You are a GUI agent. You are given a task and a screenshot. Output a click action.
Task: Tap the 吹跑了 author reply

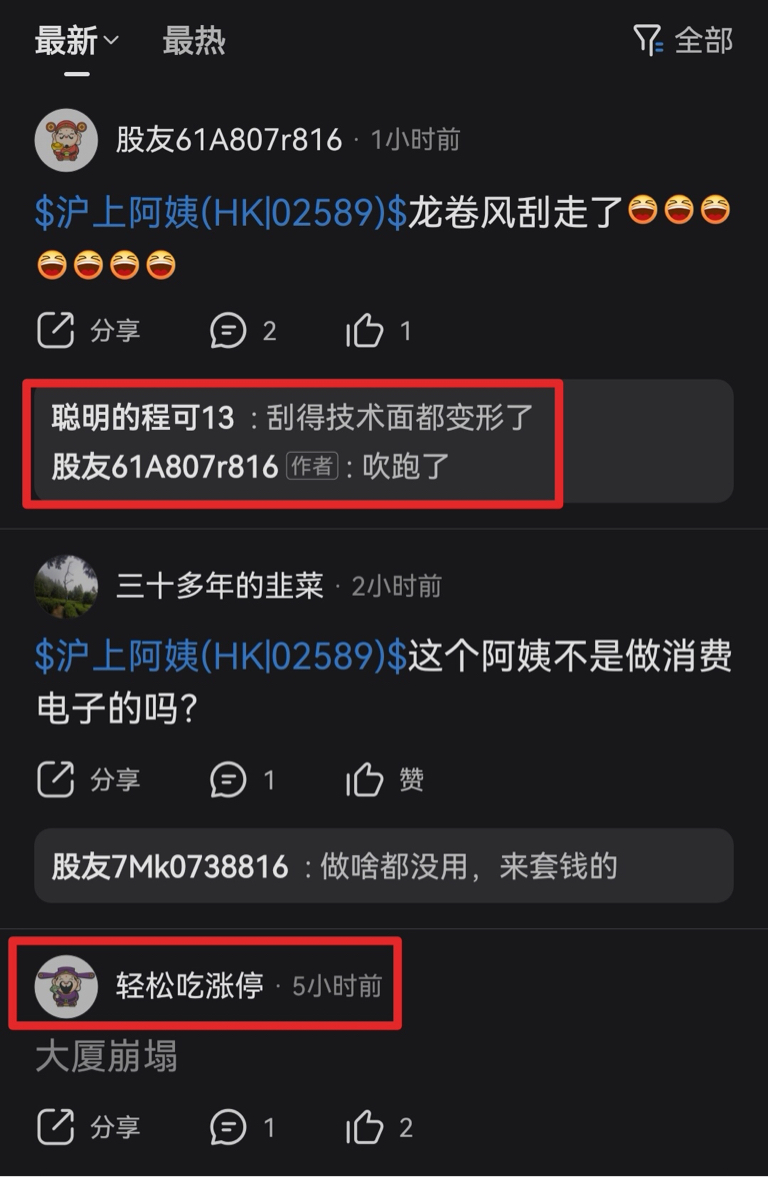[251, 467]
